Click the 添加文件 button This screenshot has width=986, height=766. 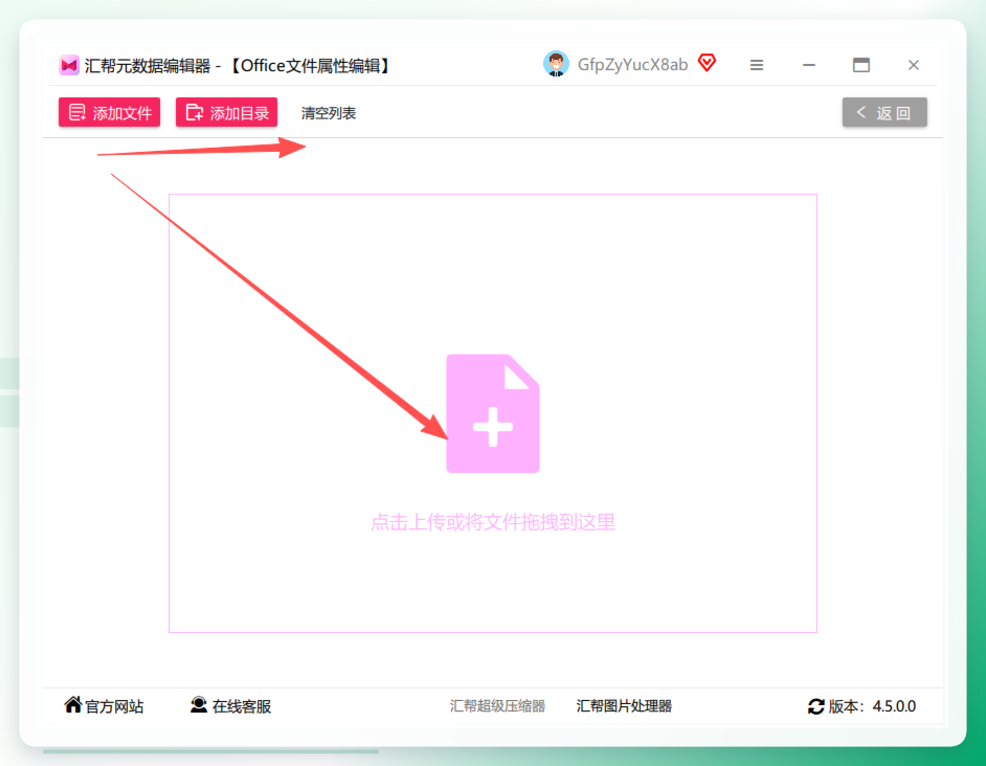109,113
